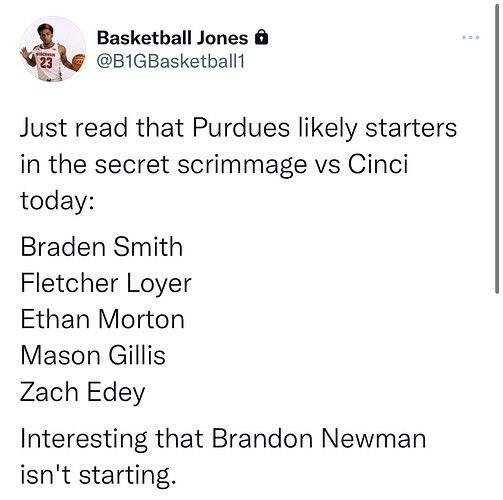The image size is (503, 500).
Task: Click the word Interesting in tweet
Action: [x=84, y=440]
